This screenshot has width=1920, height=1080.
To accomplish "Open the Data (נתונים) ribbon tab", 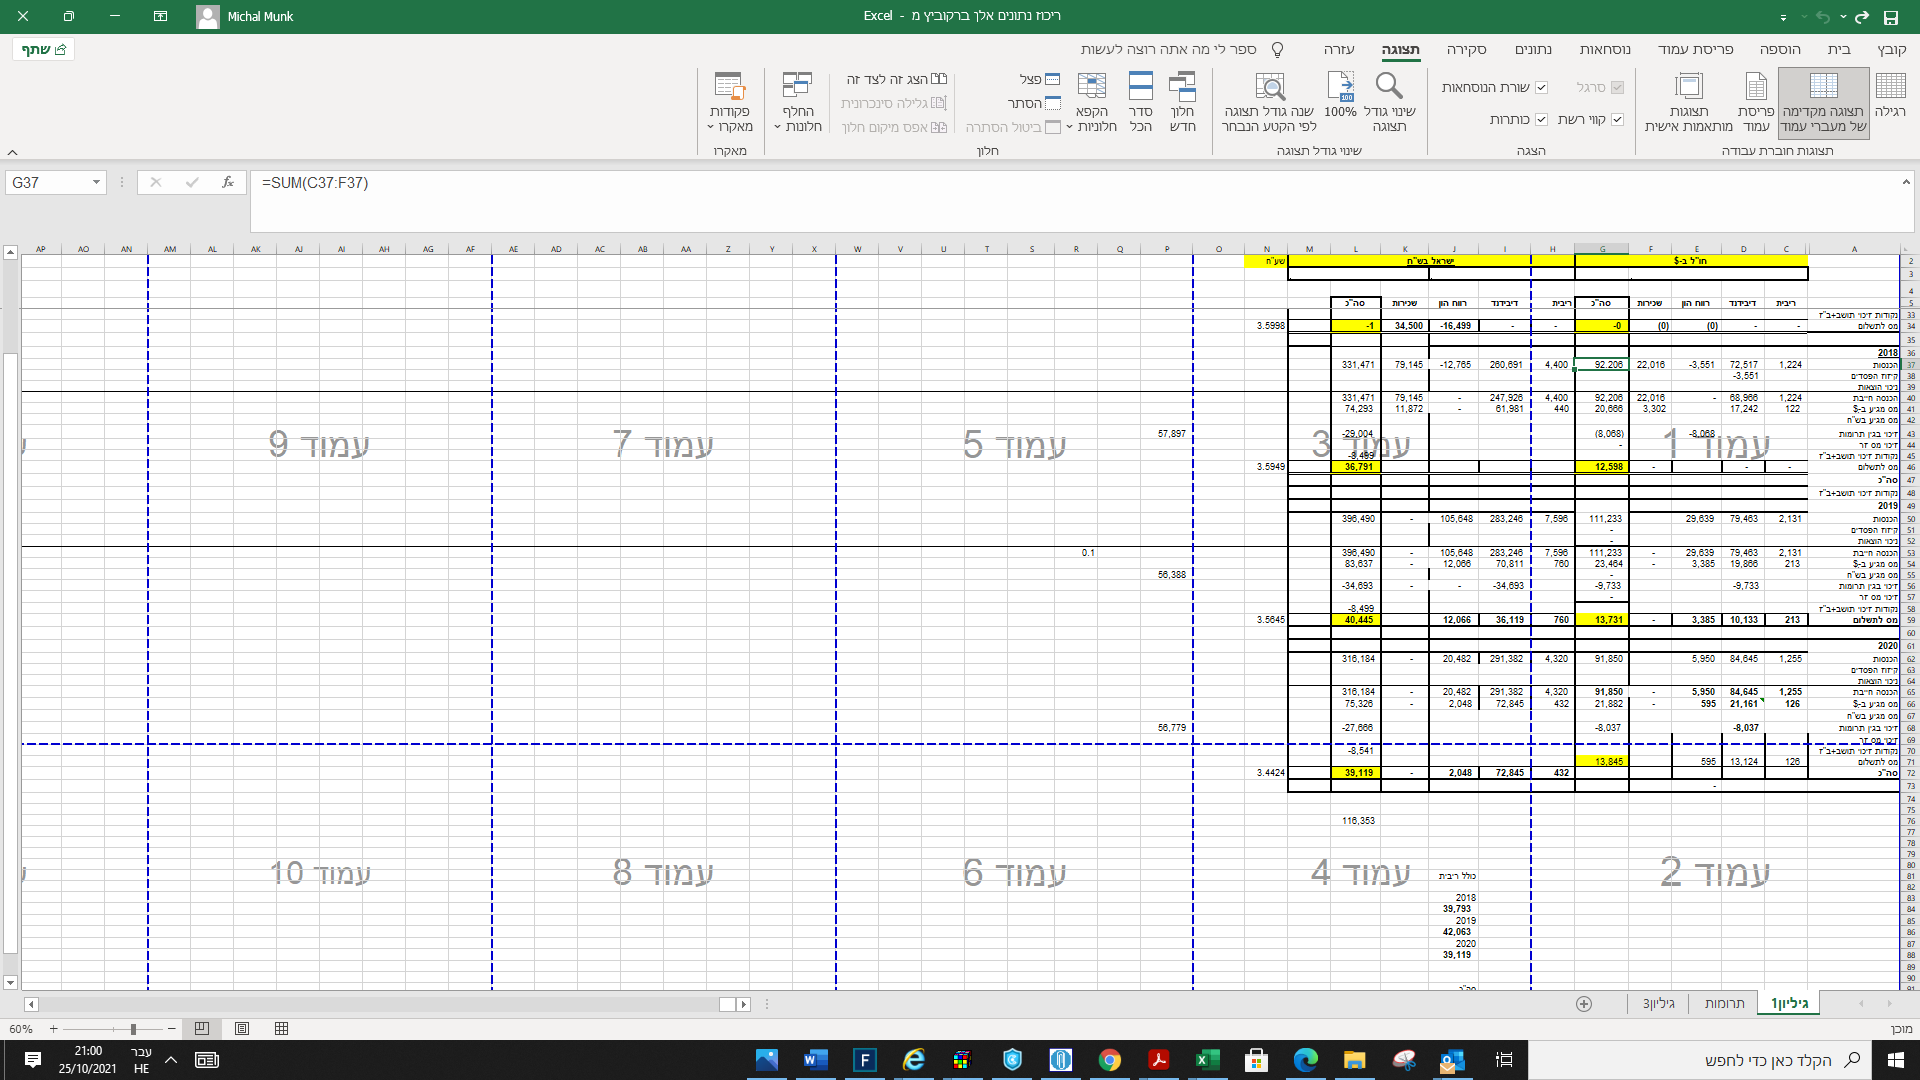I will pyautogui.click(x=1533, y=49).
